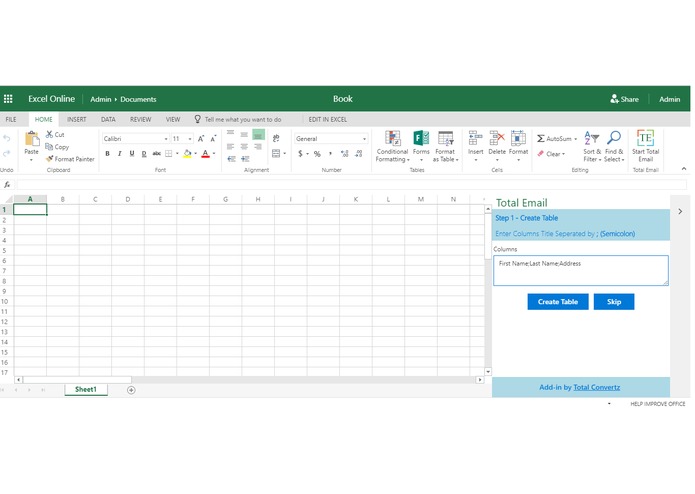The height and width of the screenshot is (494, 695).
Task: Increase font size with the grow font icon
Action: [x=201, y=139]
